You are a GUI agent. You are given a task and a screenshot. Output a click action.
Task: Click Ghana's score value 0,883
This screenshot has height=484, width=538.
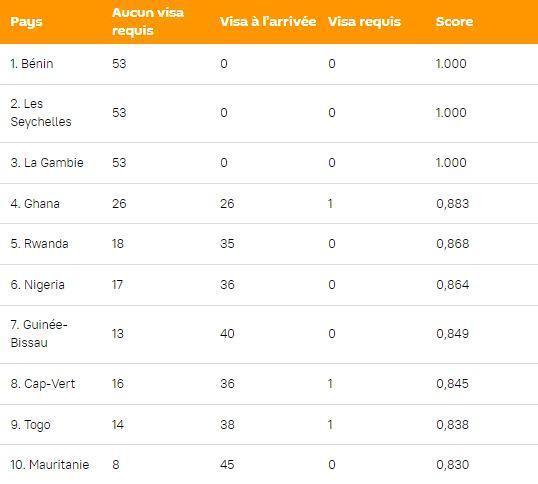coord(452,204)
